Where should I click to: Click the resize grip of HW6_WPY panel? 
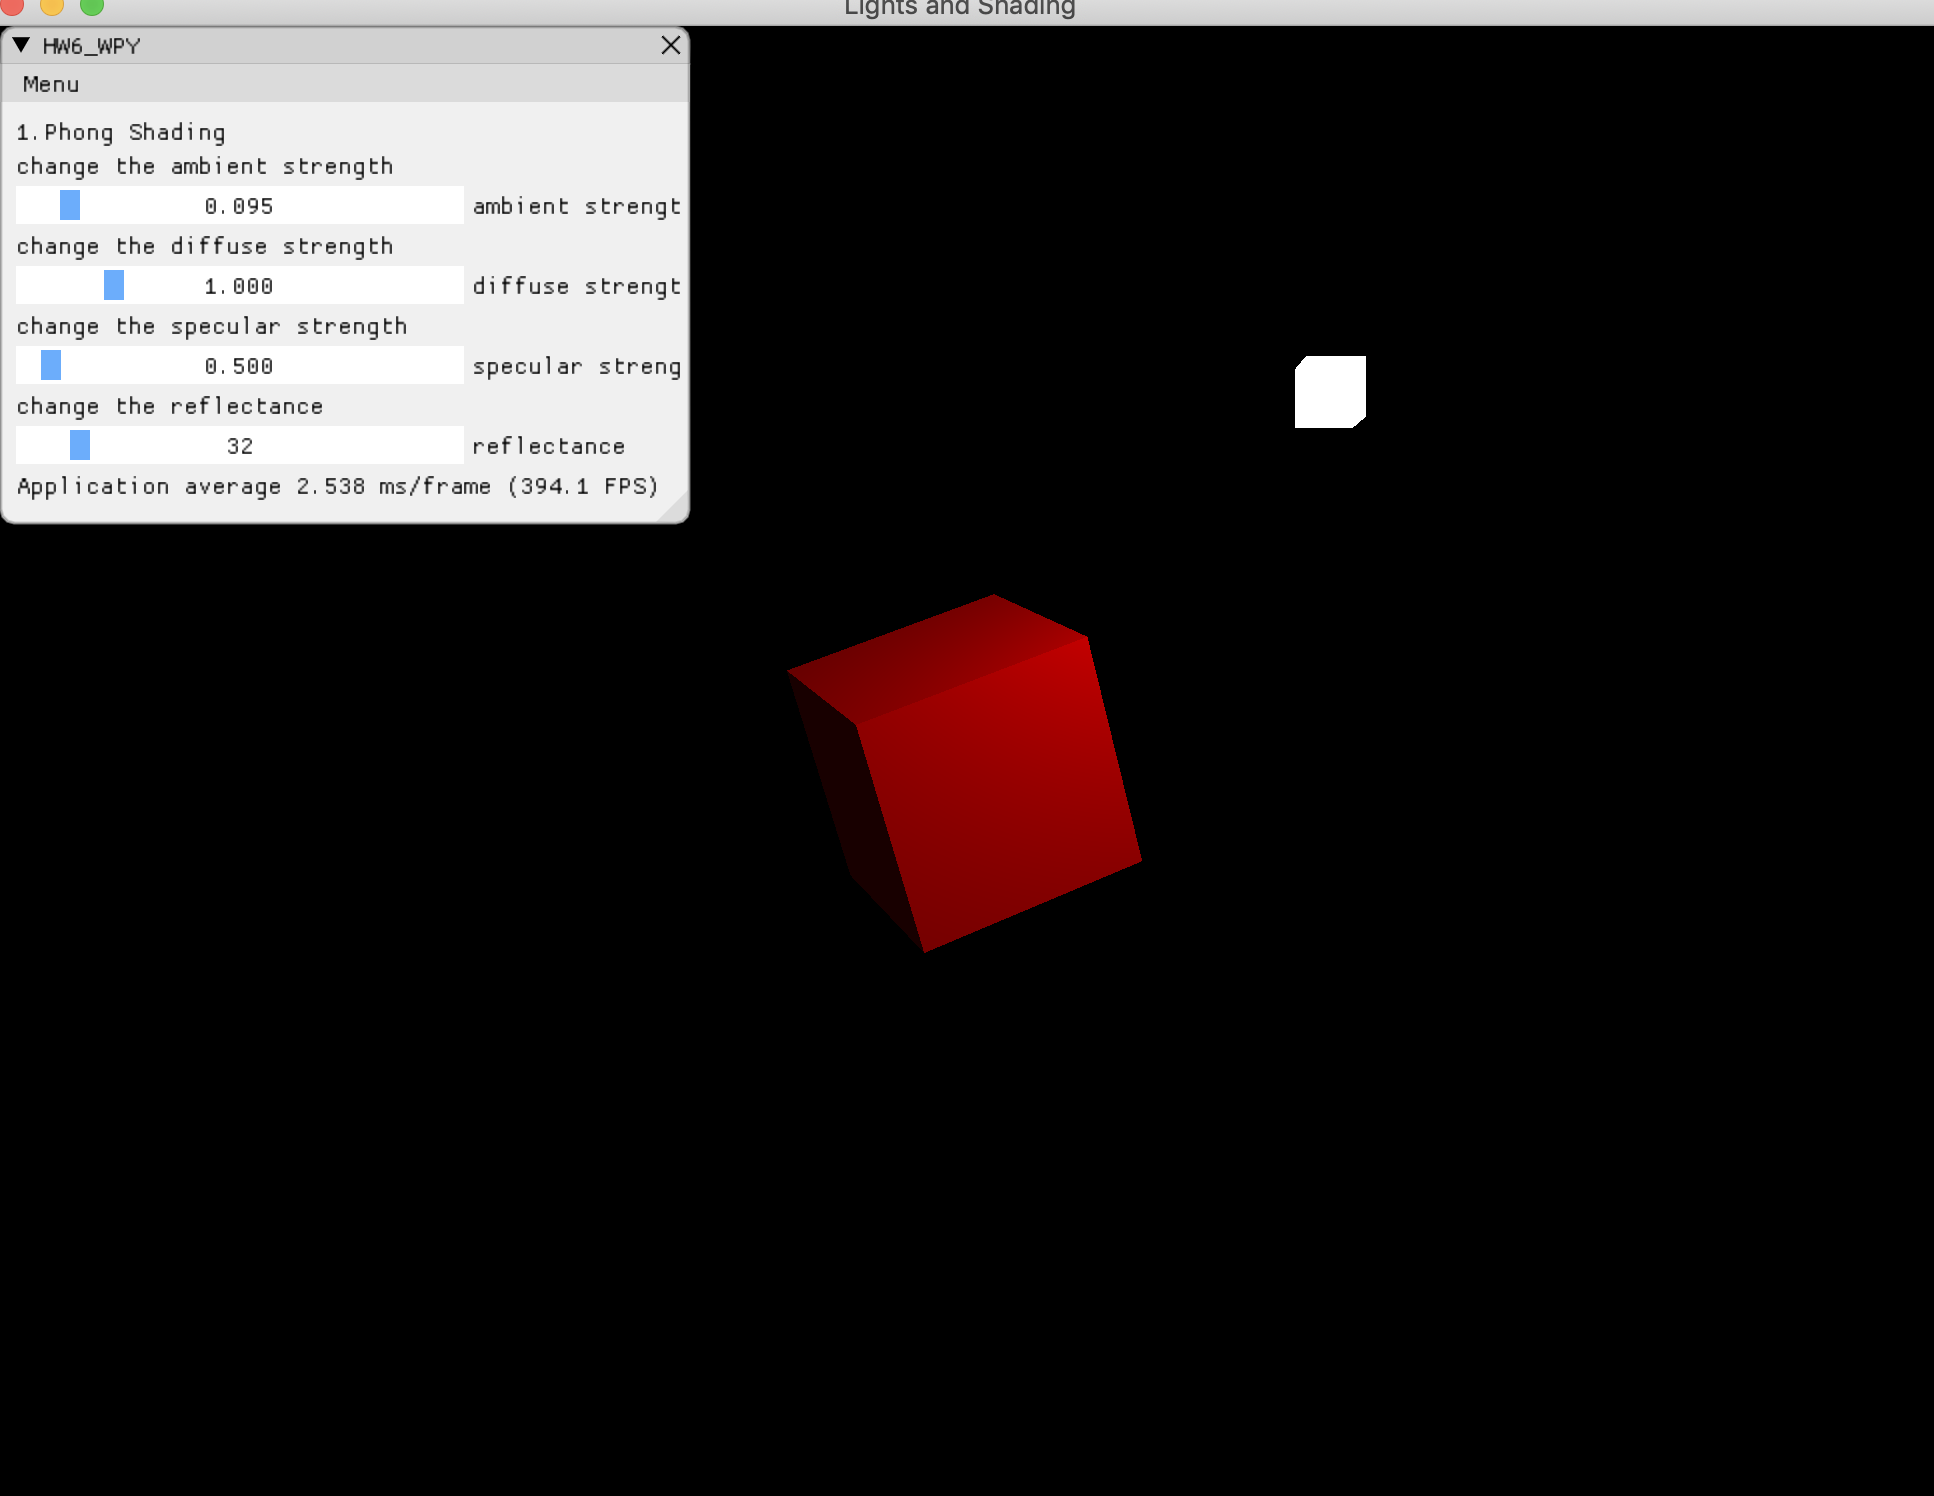pyautogui.click(x=677, y=511)
